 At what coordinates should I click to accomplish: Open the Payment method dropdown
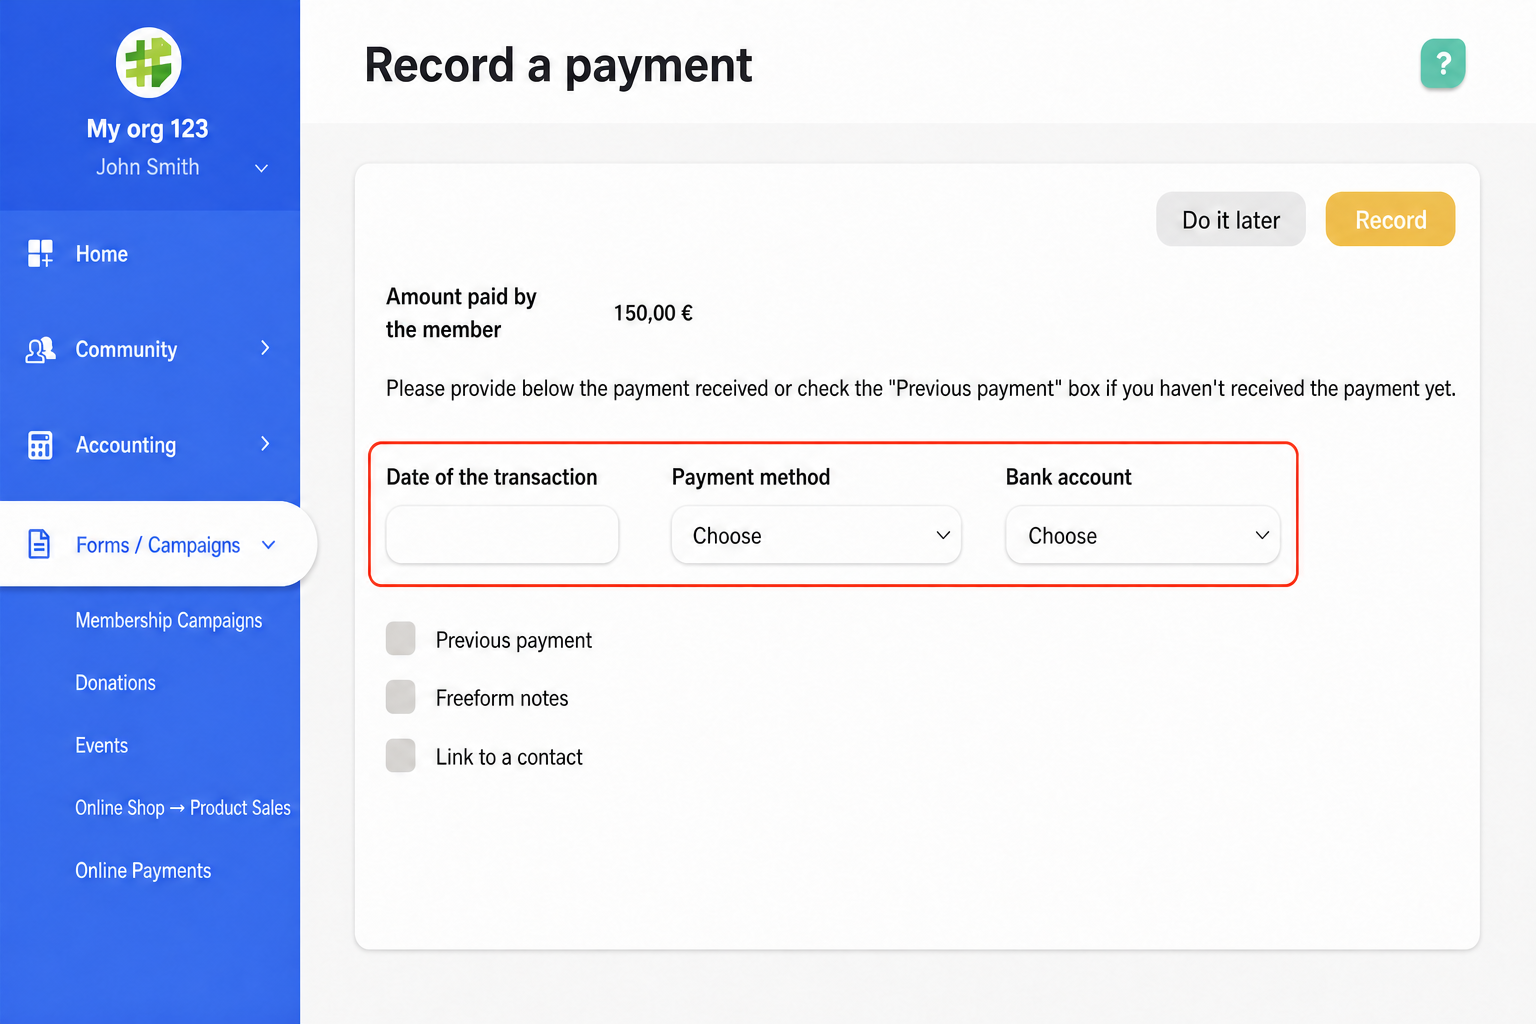[x=816, y=535]
